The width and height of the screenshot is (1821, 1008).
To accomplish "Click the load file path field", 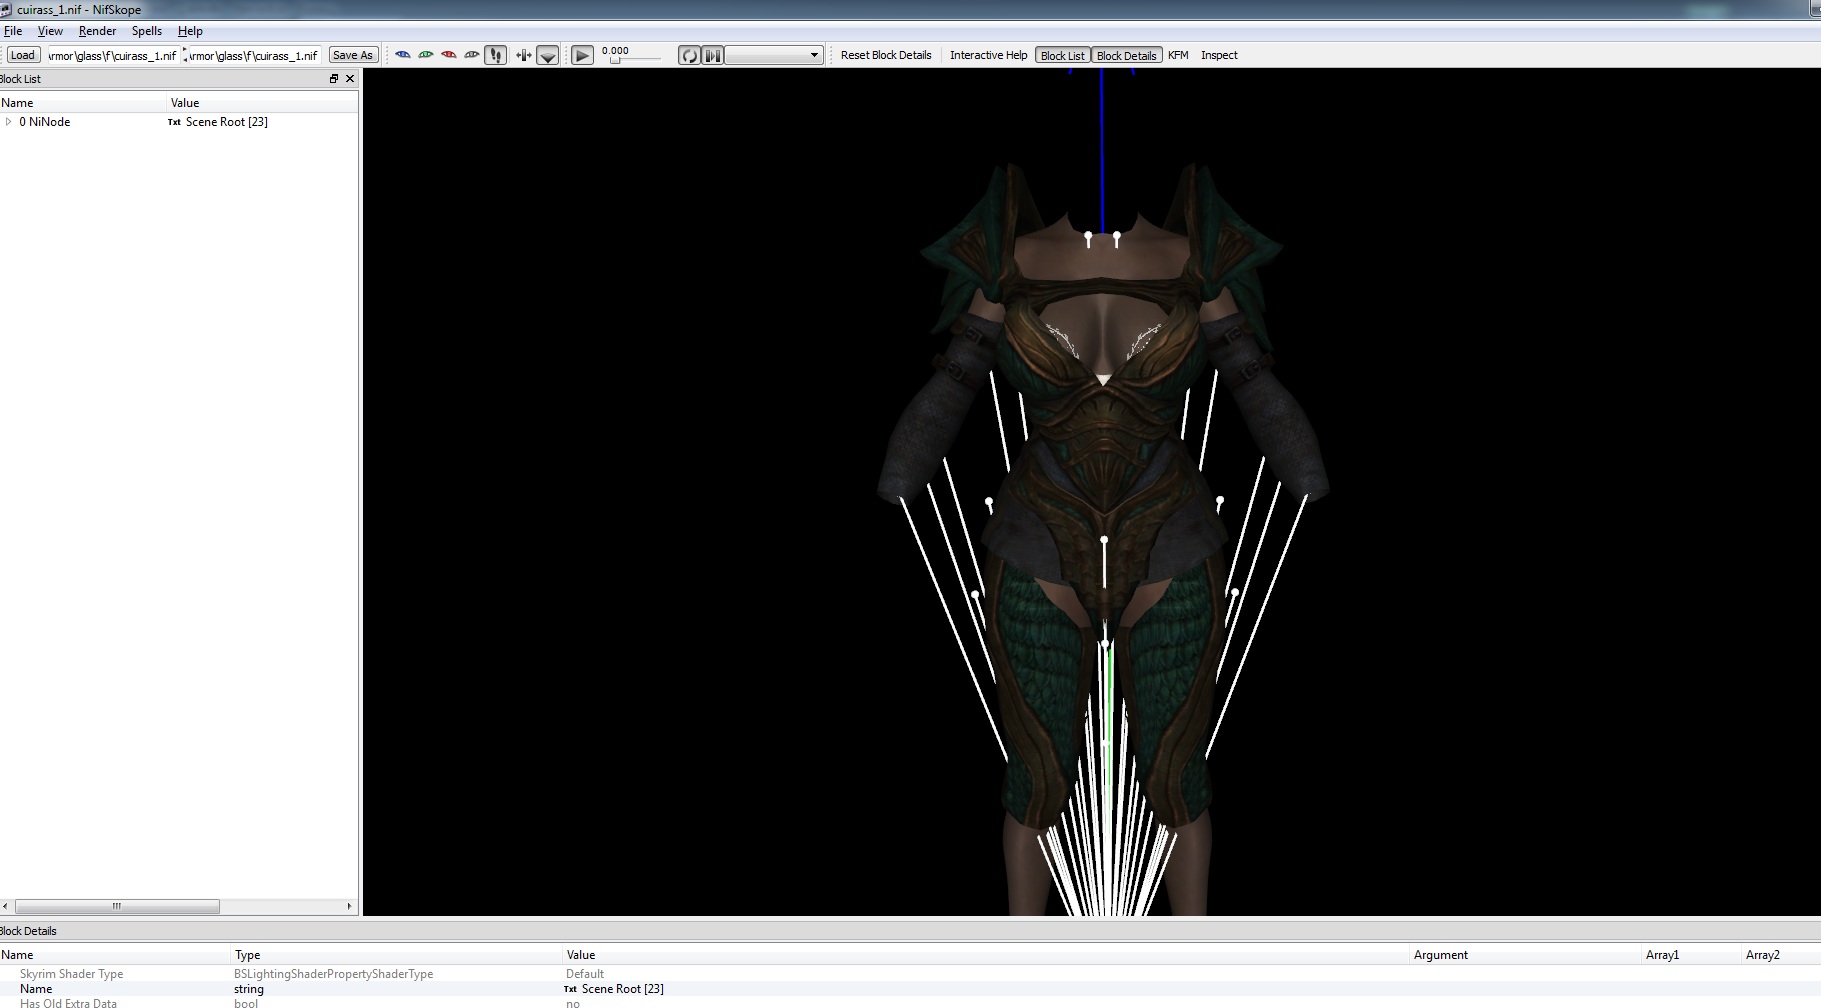I will (113, 55).
